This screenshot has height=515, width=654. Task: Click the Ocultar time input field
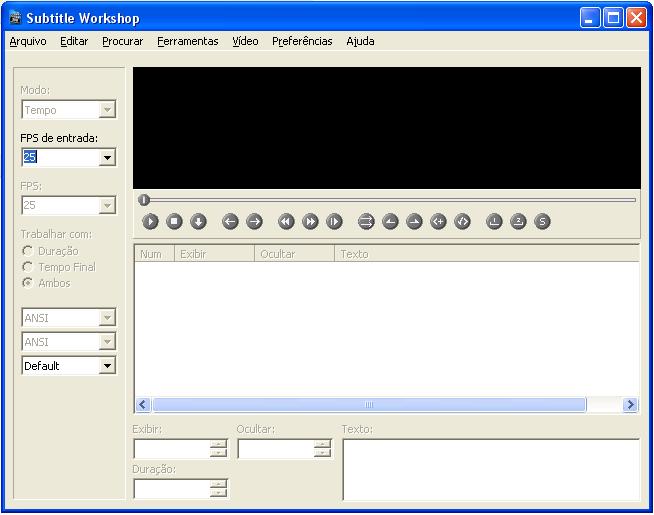click(x=276, y=449)
